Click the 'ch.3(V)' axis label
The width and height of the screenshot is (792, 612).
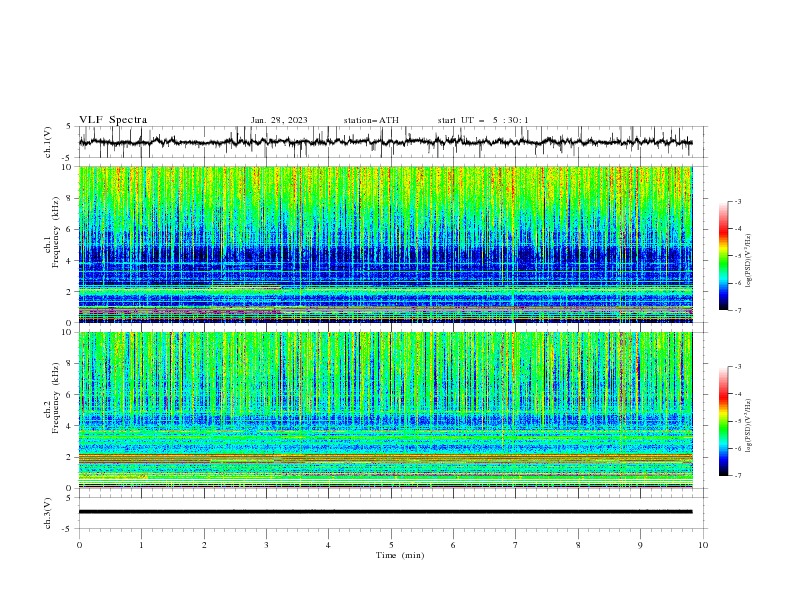pos(48,513)
